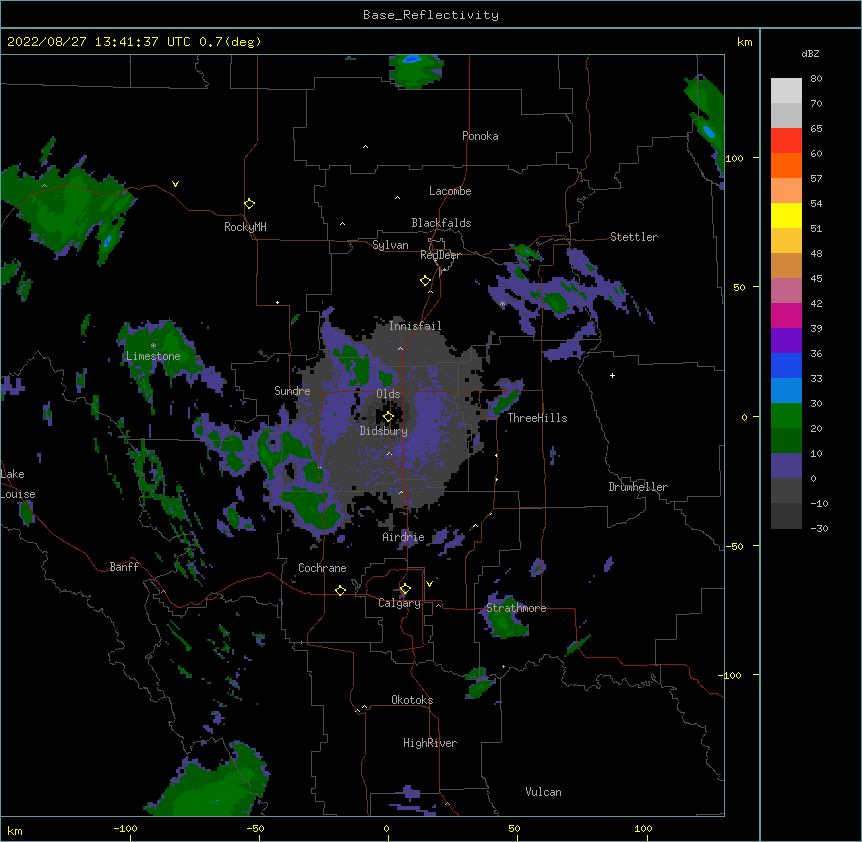This screenshot has width=862, height=842.
Task: Select the slate-purple 10 dBZ legend swatch
Action: 786,466
